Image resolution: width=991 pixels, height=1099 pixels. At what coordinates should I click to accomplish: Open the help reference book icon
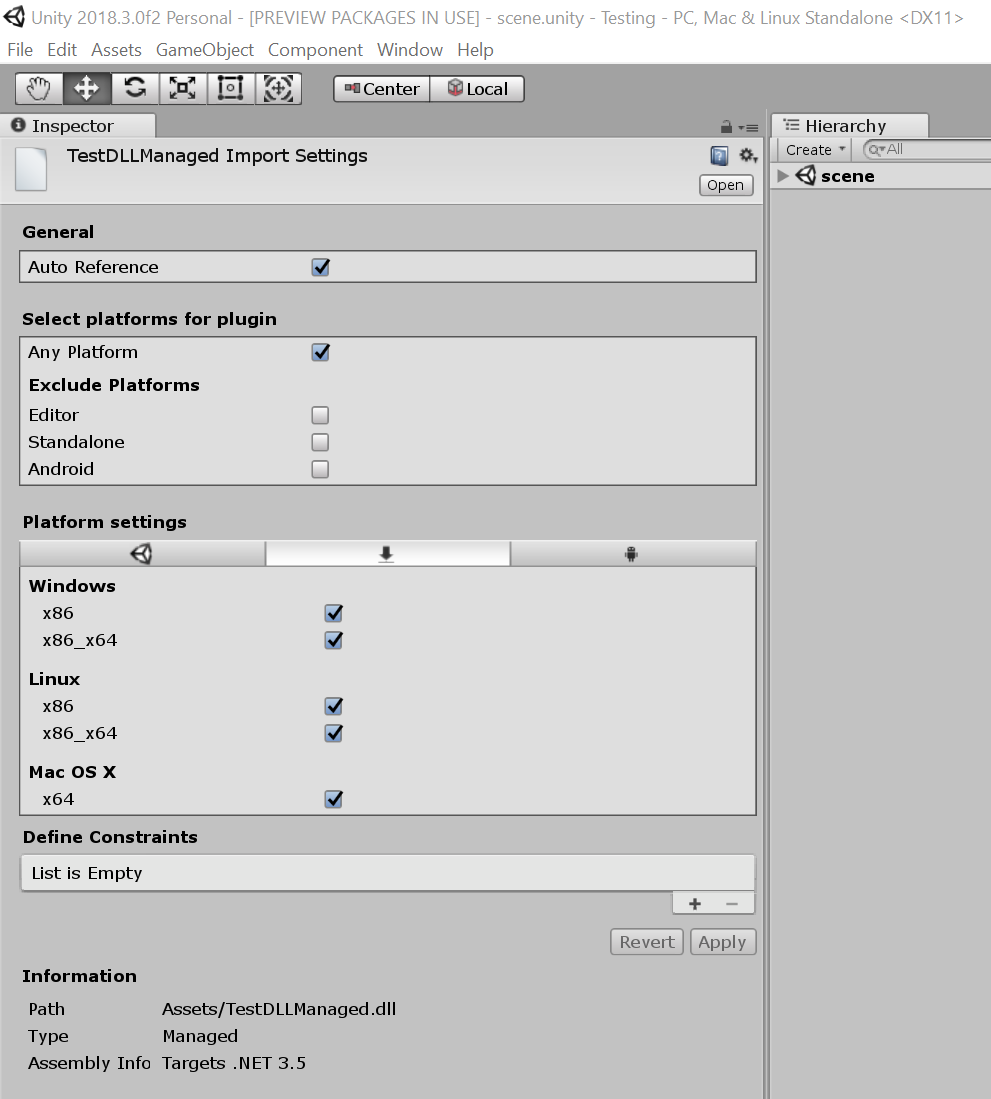click(719, 156)
